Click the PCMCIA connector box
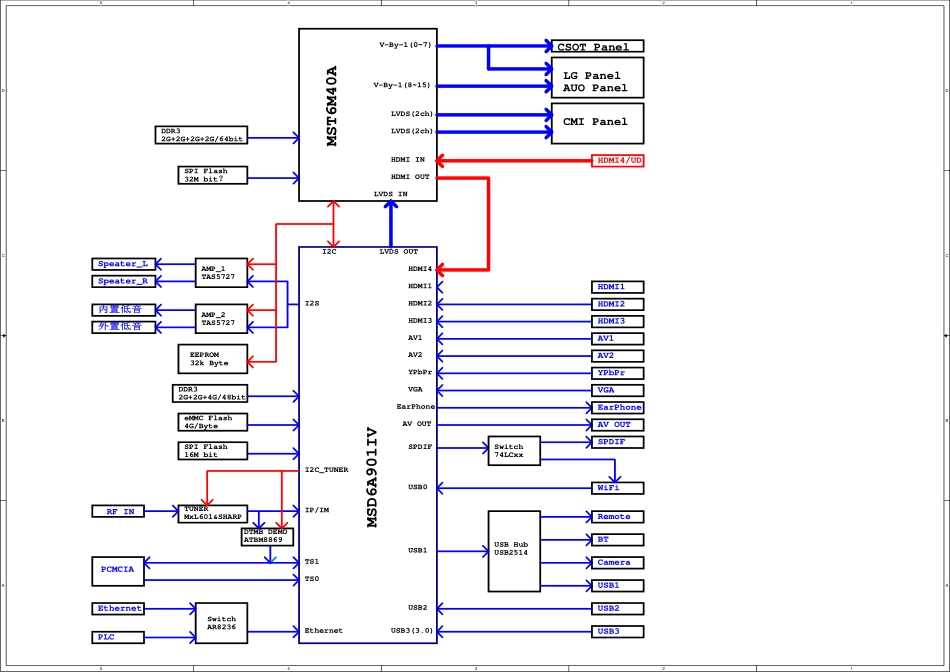The image size is (950, 672). (117, 570)
